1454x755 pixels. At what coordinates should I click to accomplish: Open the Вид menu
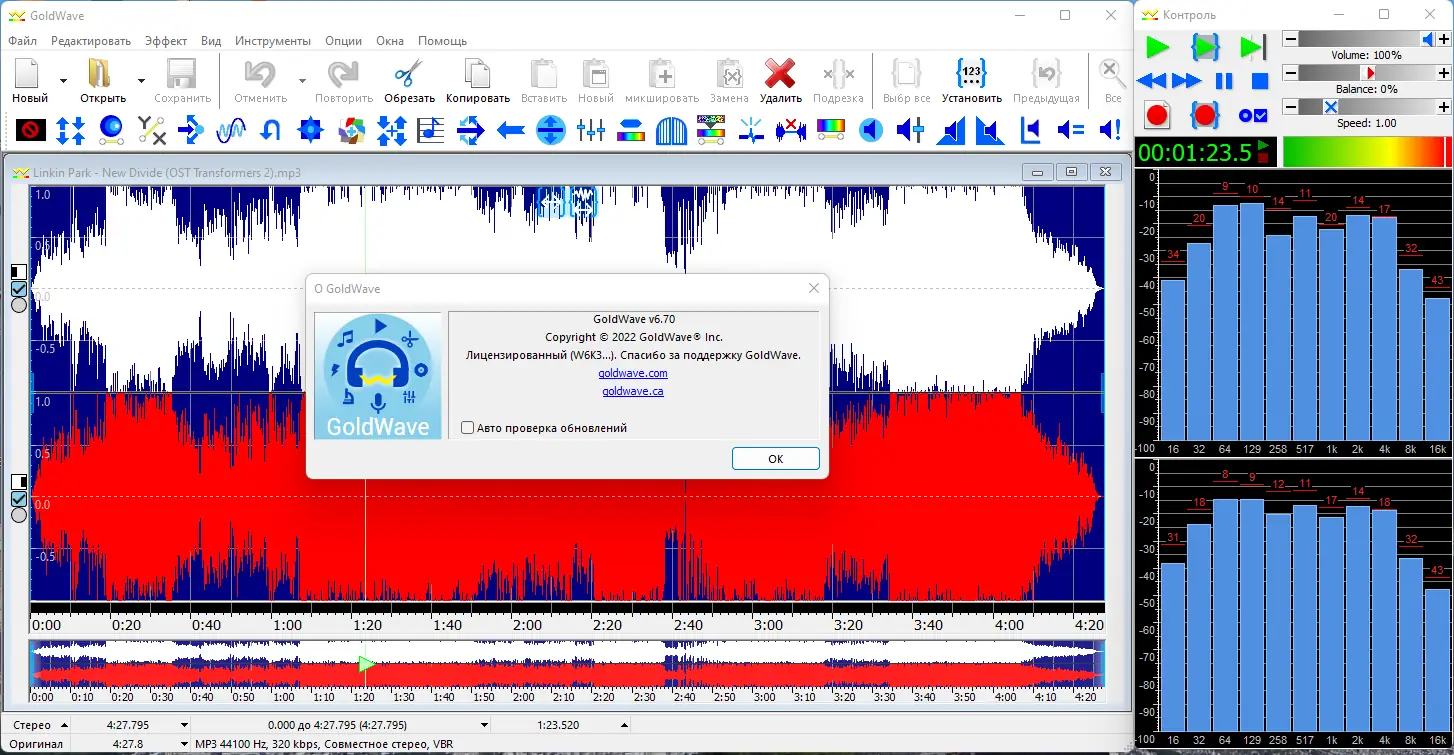(211, 41)
